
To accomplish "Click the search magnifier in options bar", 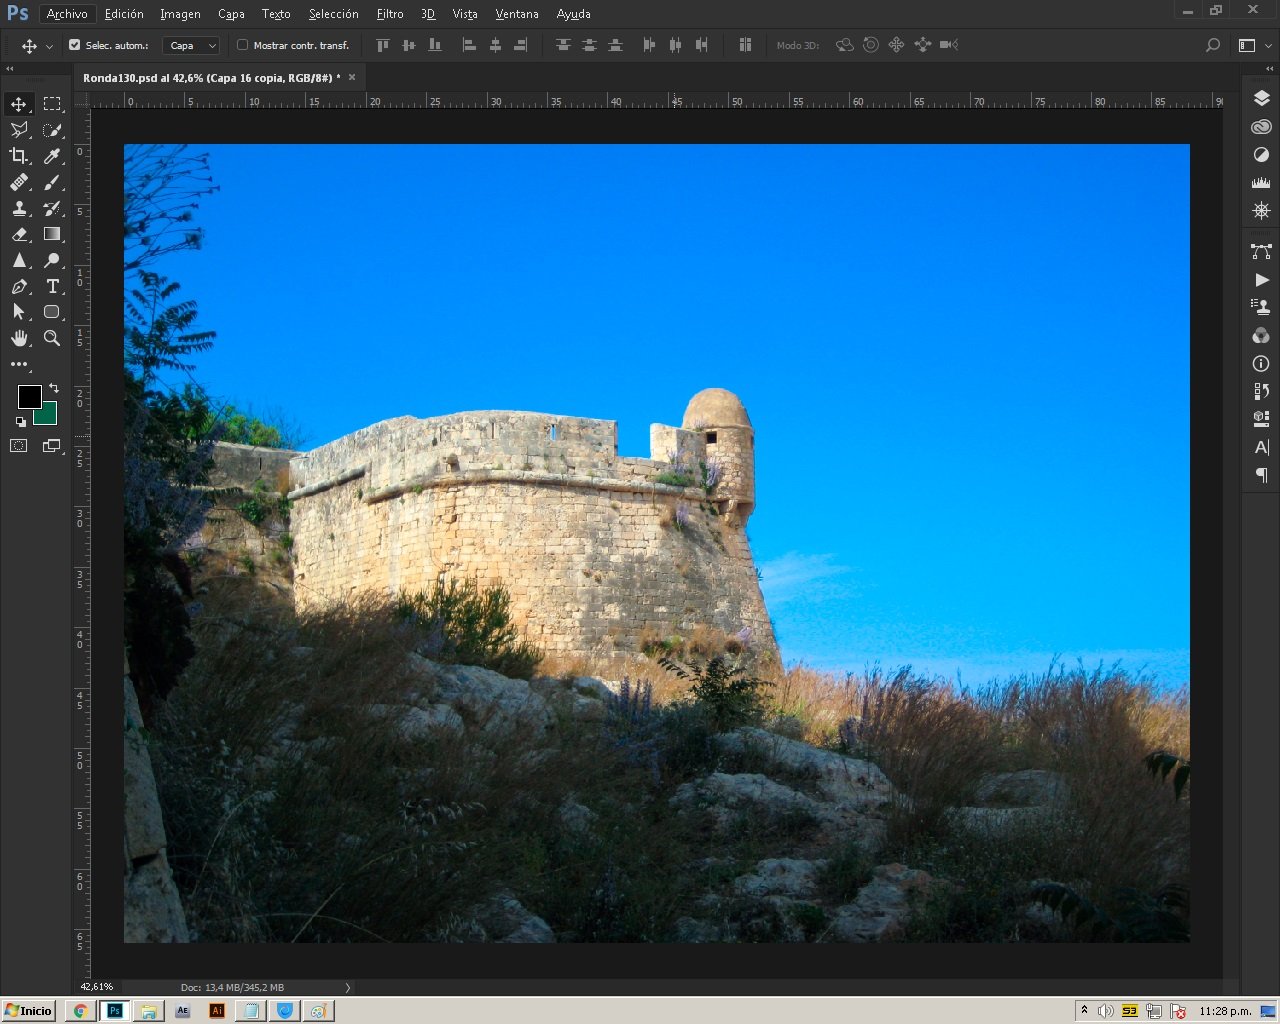I will [1213, 45].
